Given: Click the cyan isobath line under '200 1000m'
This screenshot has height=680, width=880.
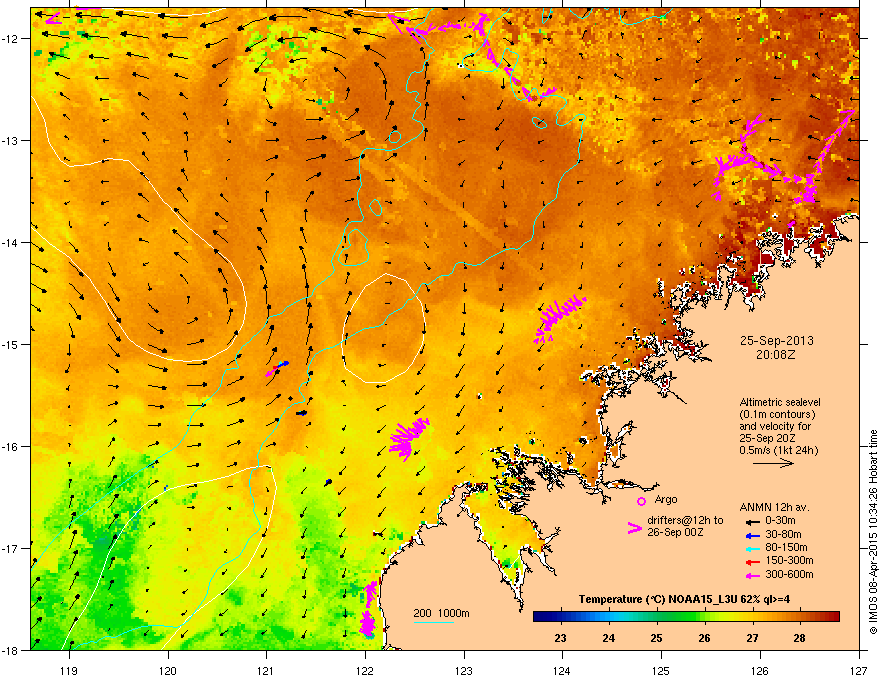Looking at the screenshot, I should [x=434, y=622].
